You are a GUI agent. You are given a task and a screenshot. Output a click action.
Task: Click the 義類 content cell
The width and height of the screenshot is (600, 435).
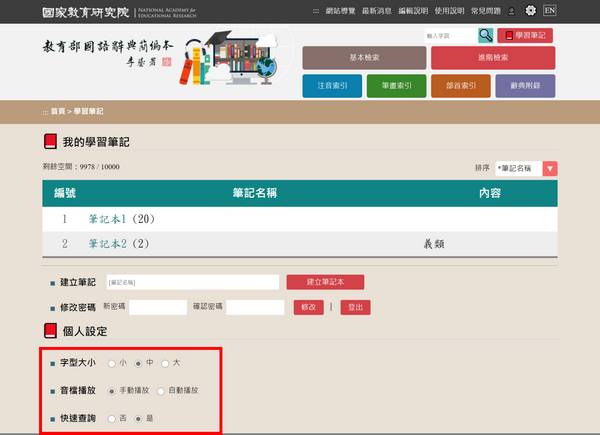434,244
